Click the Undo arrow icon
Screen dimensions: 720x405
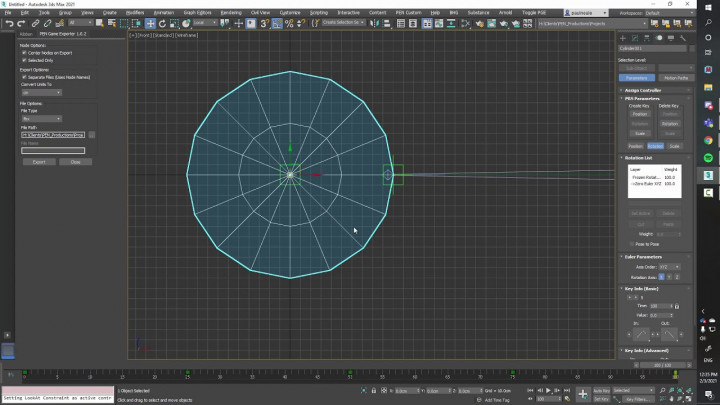9,23
